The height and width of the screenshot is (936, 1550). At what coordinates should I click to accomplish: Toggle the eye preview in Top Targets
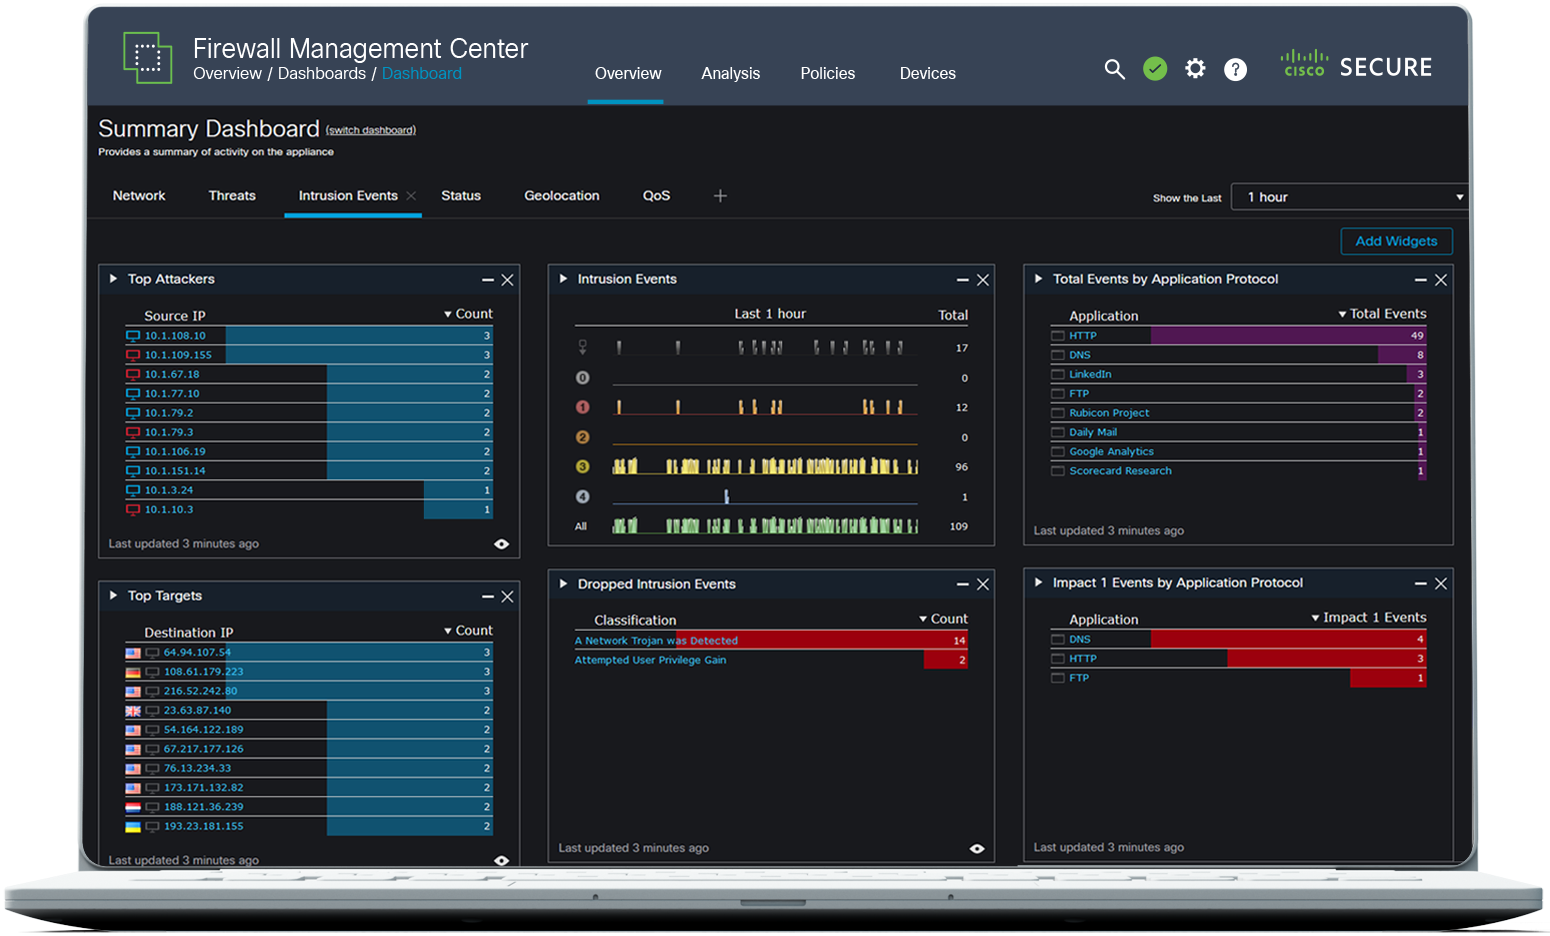click(502, 859)
